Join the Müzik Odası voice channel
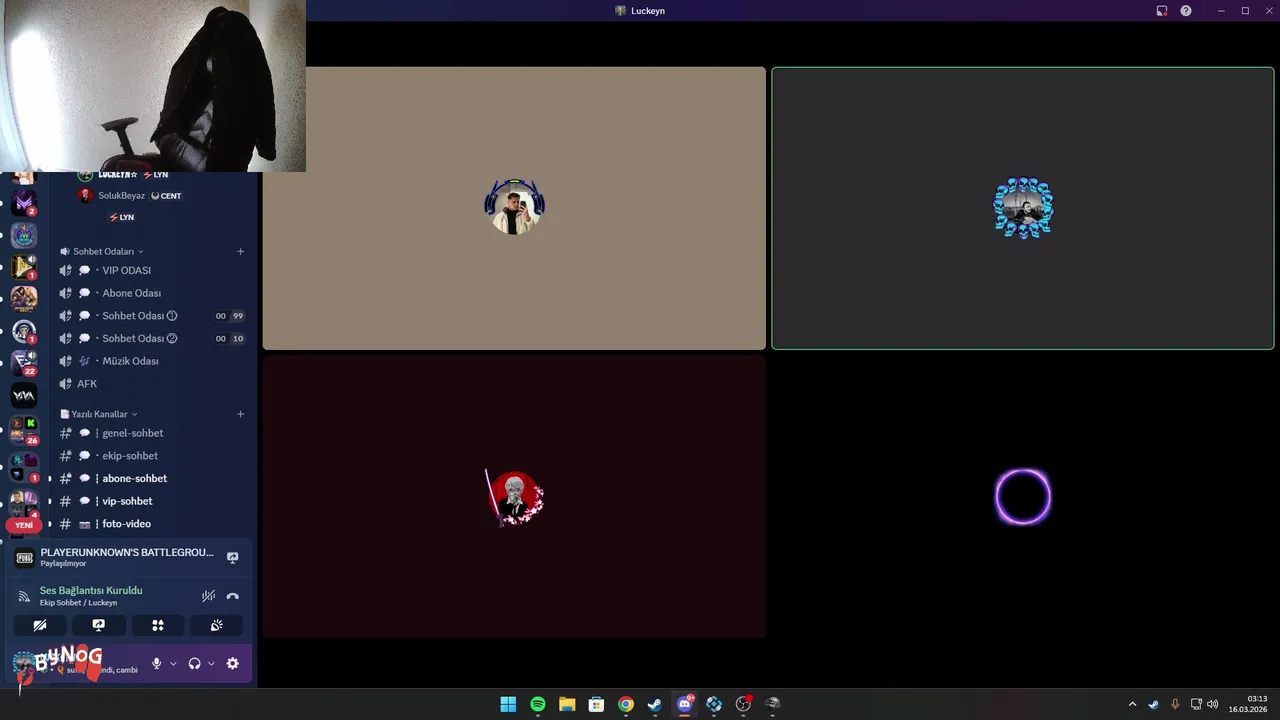The width and height of the screenshot is (1280, 720). pyautogui.click(x=151, y=361)
